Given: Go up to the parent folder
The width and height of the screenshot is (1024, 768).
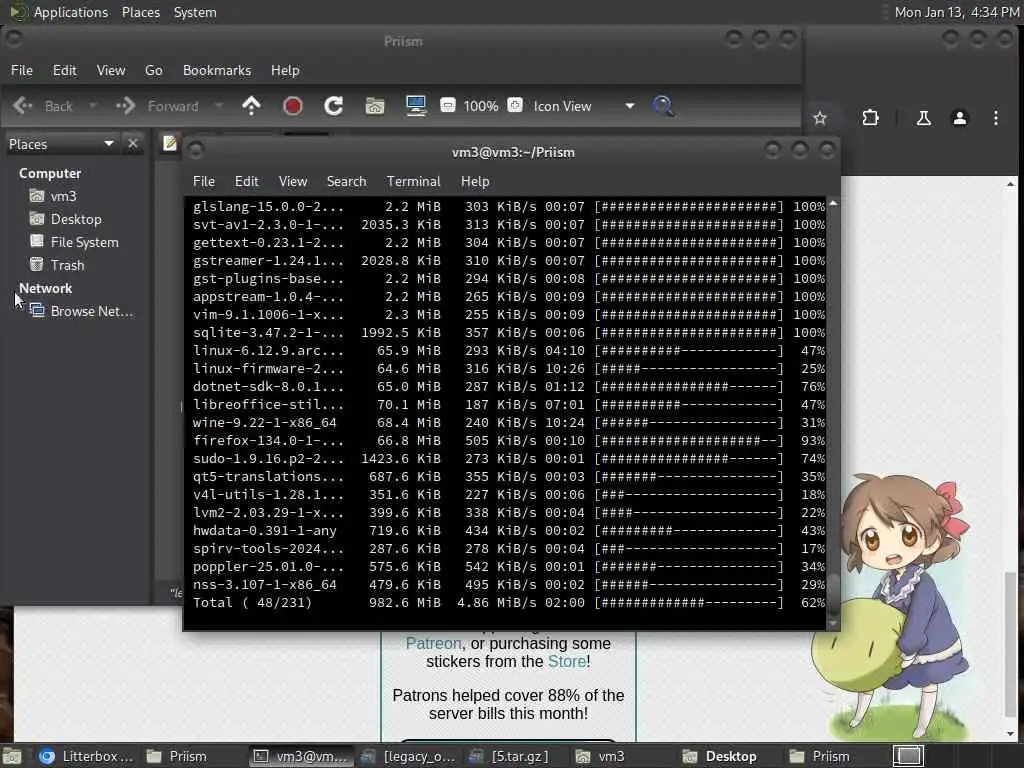Looking at the screenshot, I should [251, 106].
